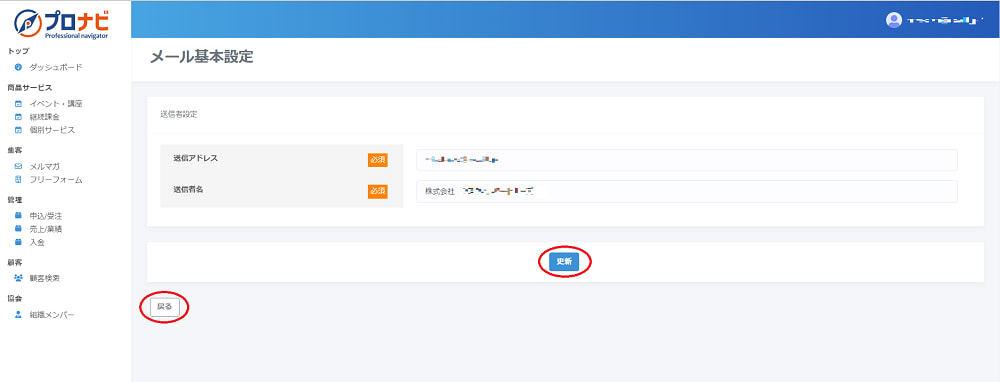Image resolution: width=1000 pixels, height=382 pixels.
Task: Click the 送信者設定 section heading
Action: pos(179,115)
